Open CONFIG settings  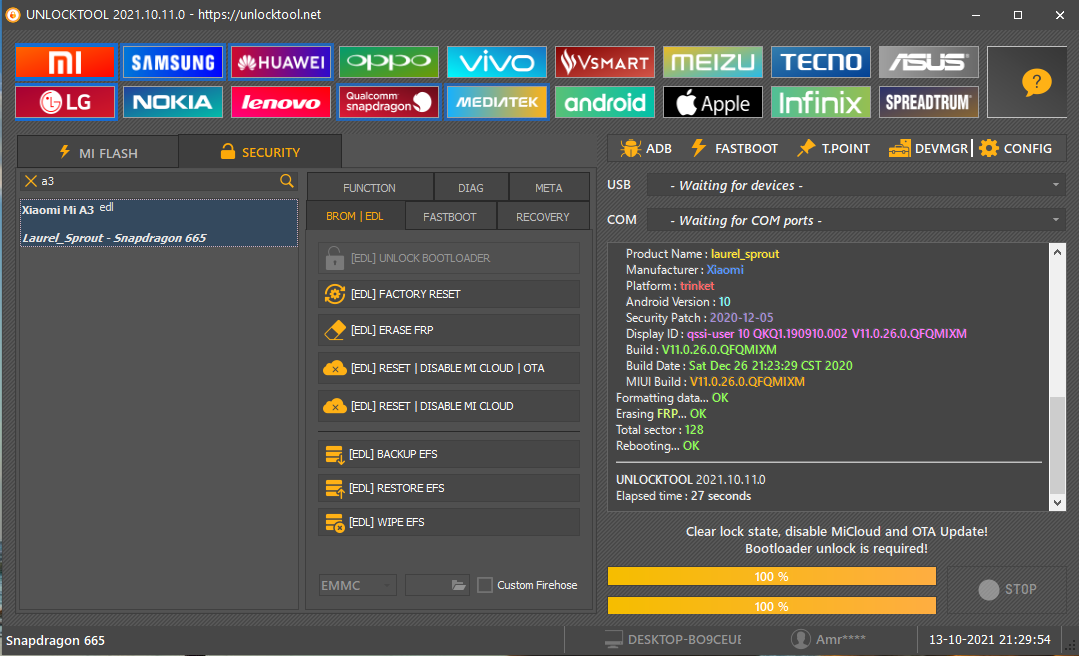(1016, 149)
